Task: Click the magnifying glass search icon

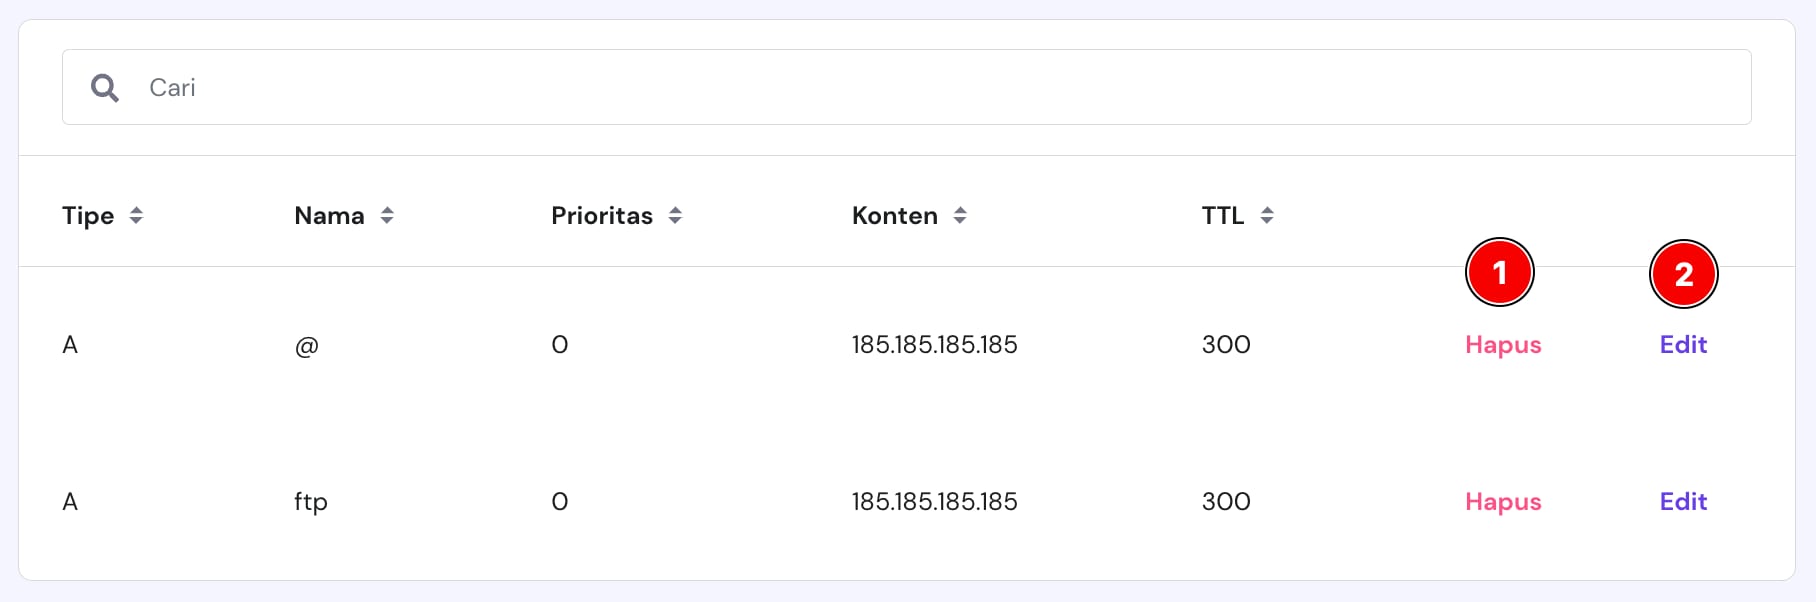Action: [x=104, y=88]
